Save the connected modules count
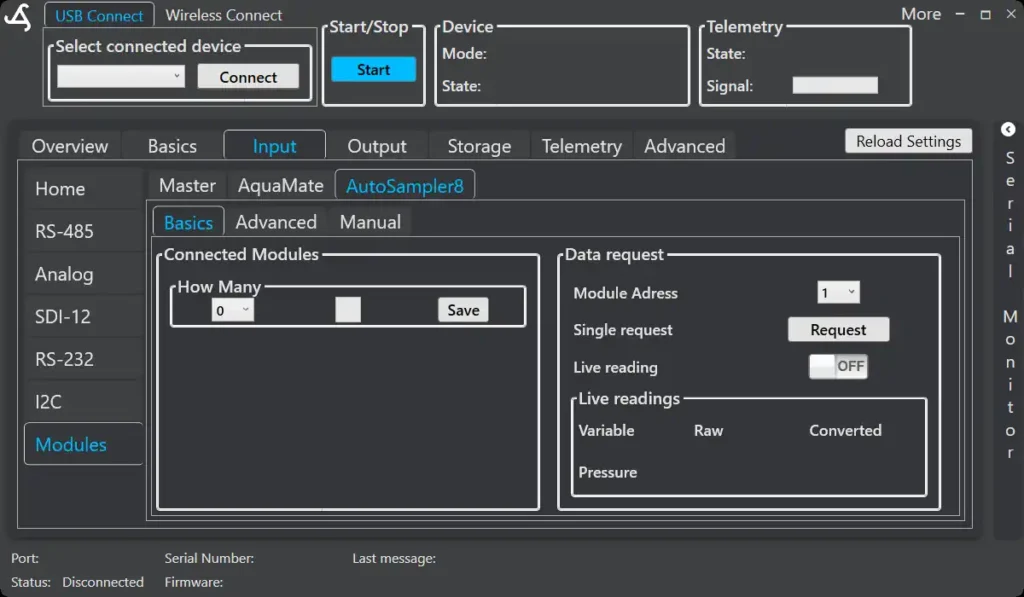The height and width of the screenshot is (597, 1024). pos(463,310)
